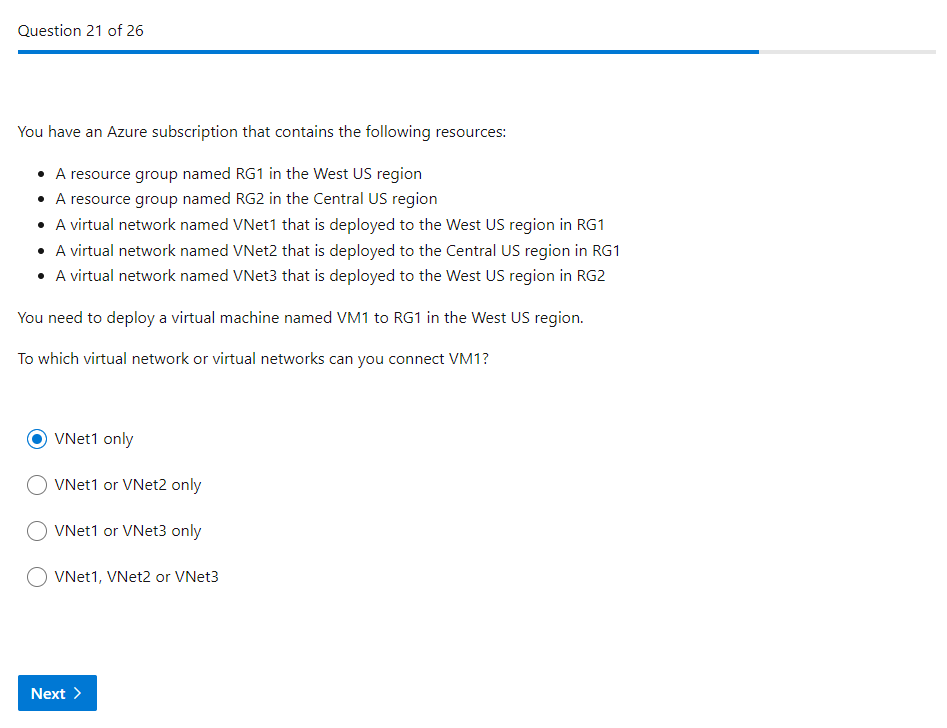
Task: Click the "To which virtual network" question text
Action: 253,359
